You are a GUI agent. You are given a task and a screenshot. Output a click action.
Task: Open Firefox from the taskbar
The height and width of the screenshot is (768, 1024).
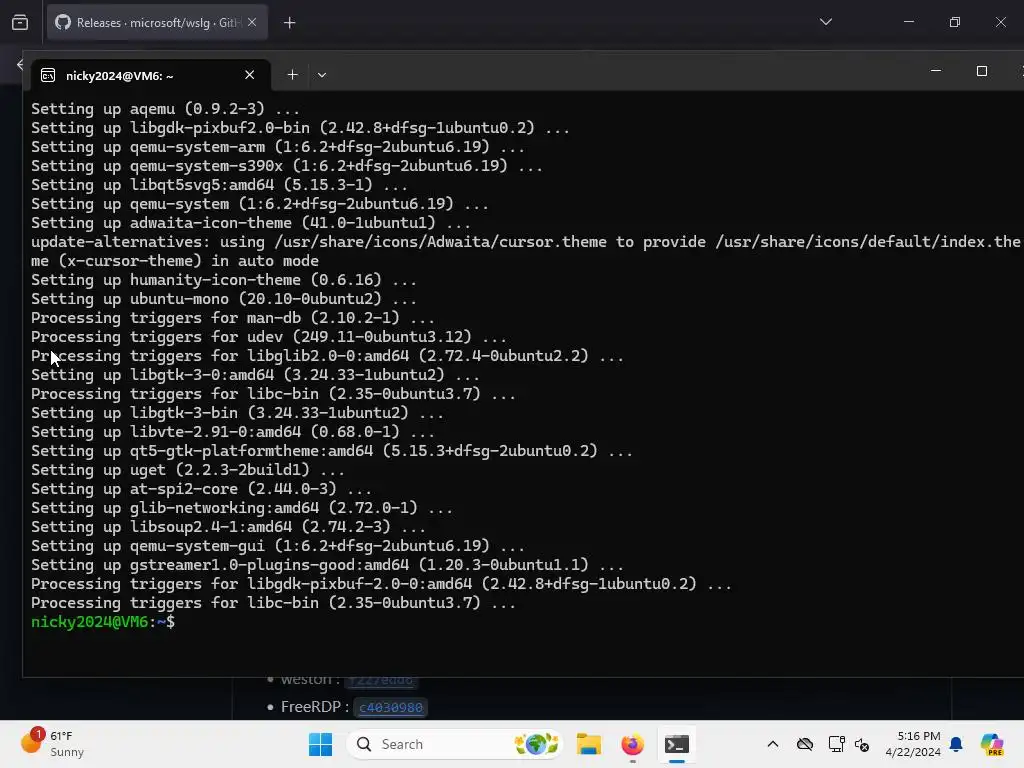632,744
